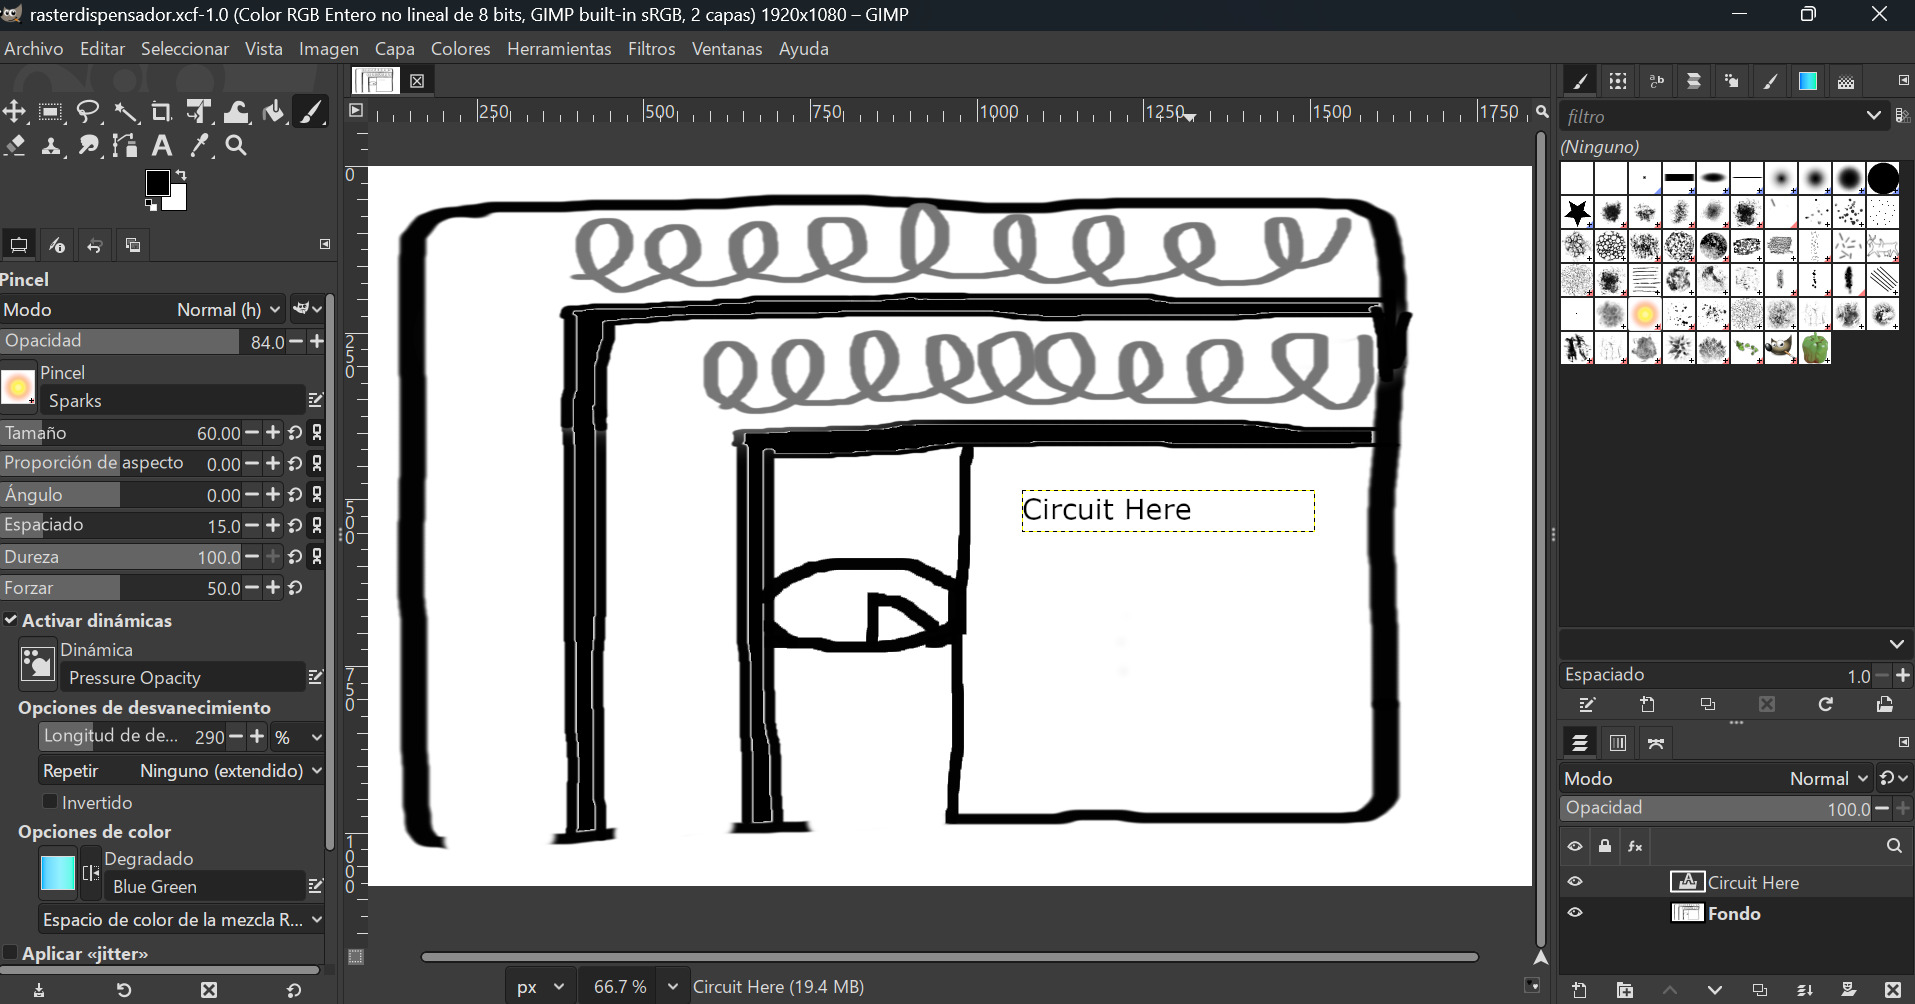Enable the Invertido option
The image size is (1915, 1004).
tap(49, 802)
